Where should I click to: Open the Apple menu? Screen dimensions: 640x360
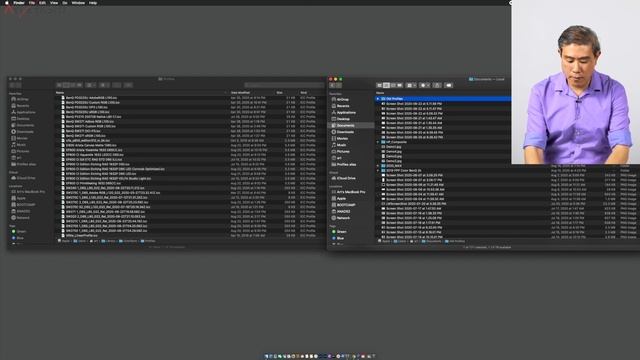7,3
